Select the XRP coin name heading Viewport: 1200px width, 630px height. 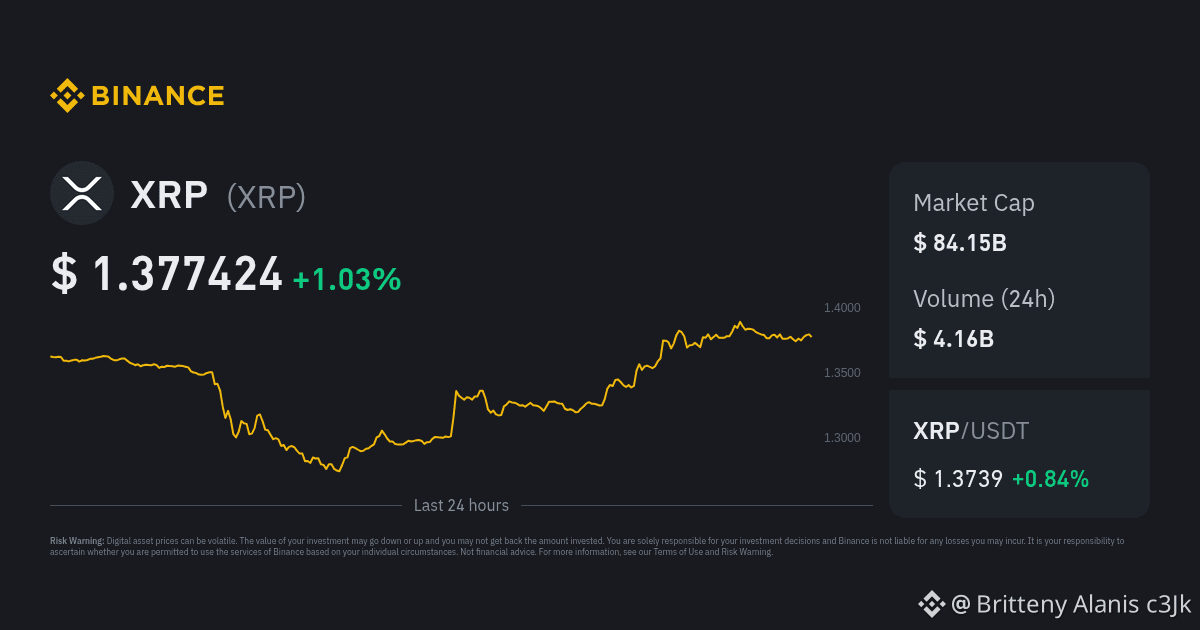[x=169, y=196]
